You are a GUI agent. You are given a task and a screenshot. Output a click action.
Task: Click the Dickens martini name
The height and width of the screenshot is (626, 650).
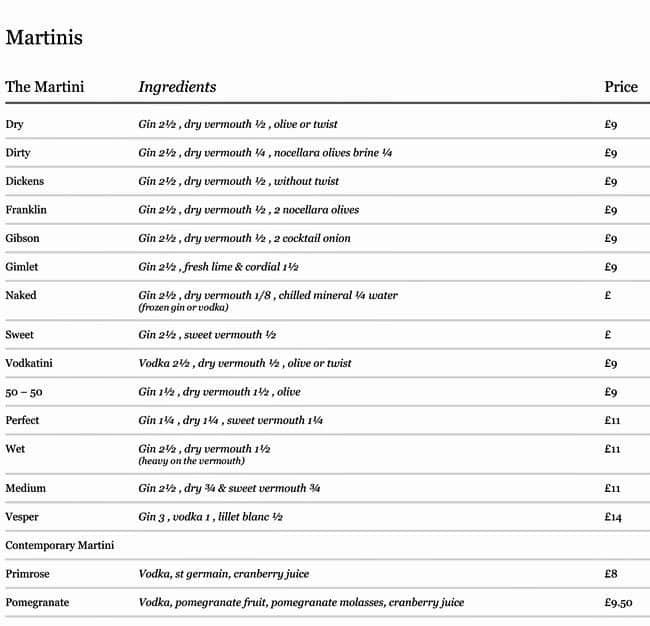coord(24,181)
